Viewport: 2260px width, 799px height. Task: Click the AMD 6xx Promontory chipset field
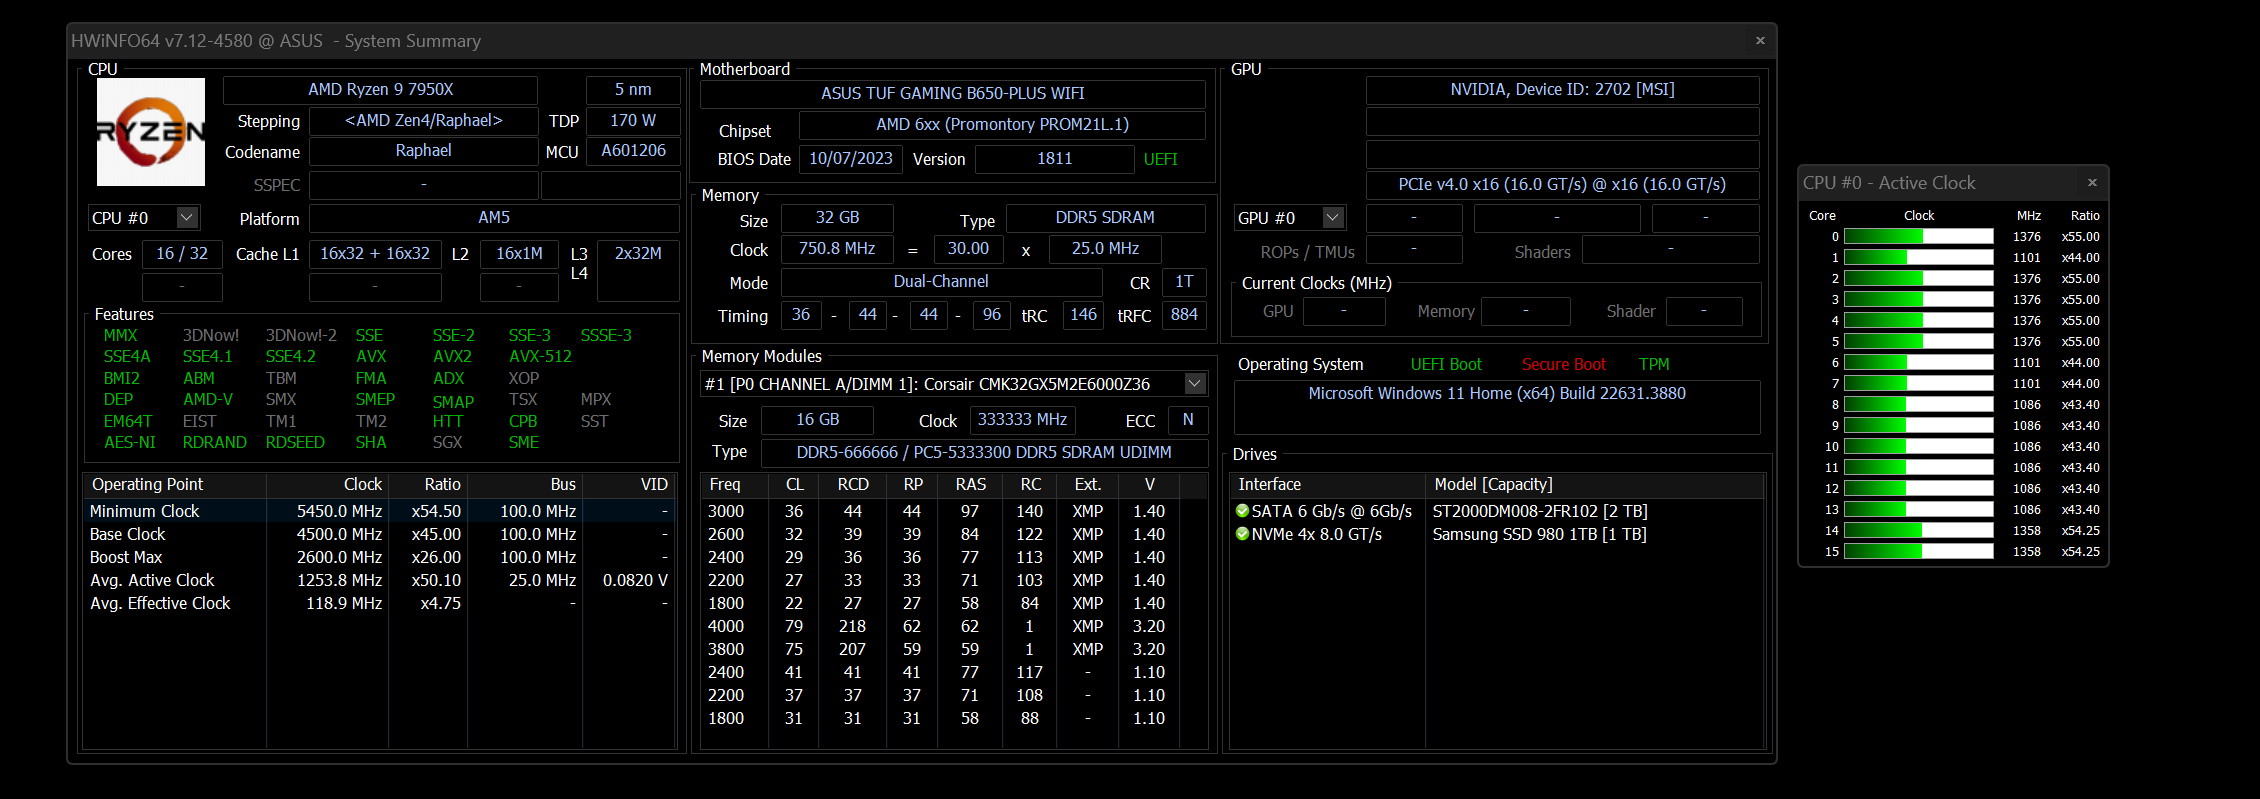pos(1002,125)
